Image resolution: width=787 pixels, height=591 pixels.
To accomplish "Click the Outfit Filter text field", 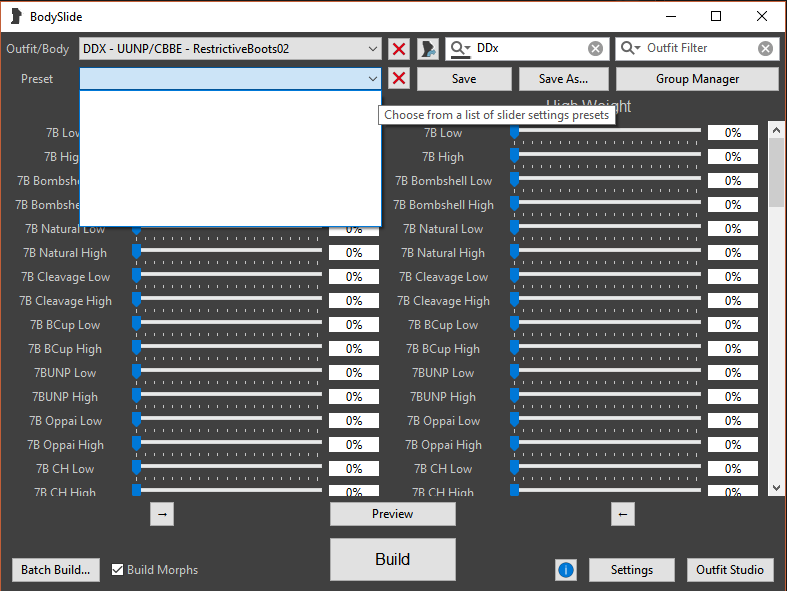I will pyautogui.click(x=700, y=48).
